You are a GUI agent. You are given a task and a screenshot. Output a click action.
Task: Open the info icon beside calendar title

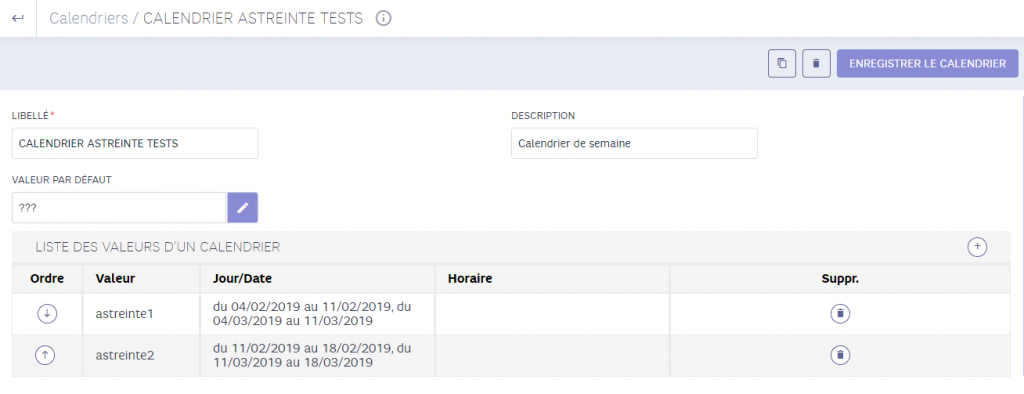coord(383,18)
